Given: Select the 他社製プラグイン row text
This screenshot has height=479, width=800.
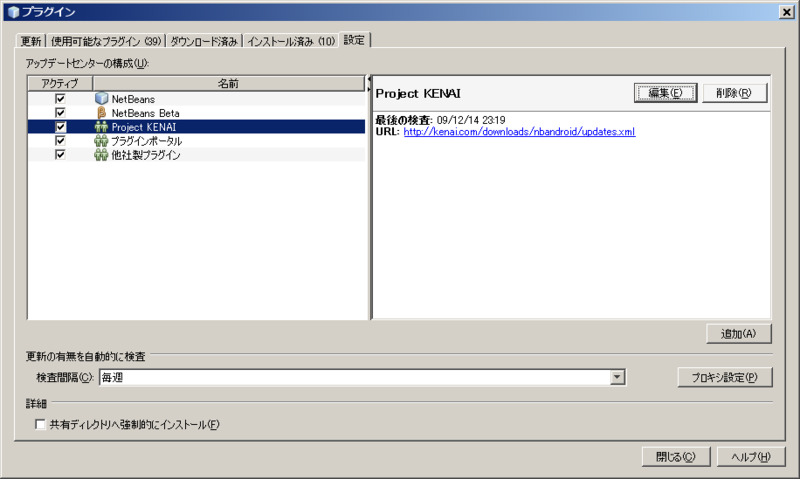Looking at the screenshot, I should [146, 155].
